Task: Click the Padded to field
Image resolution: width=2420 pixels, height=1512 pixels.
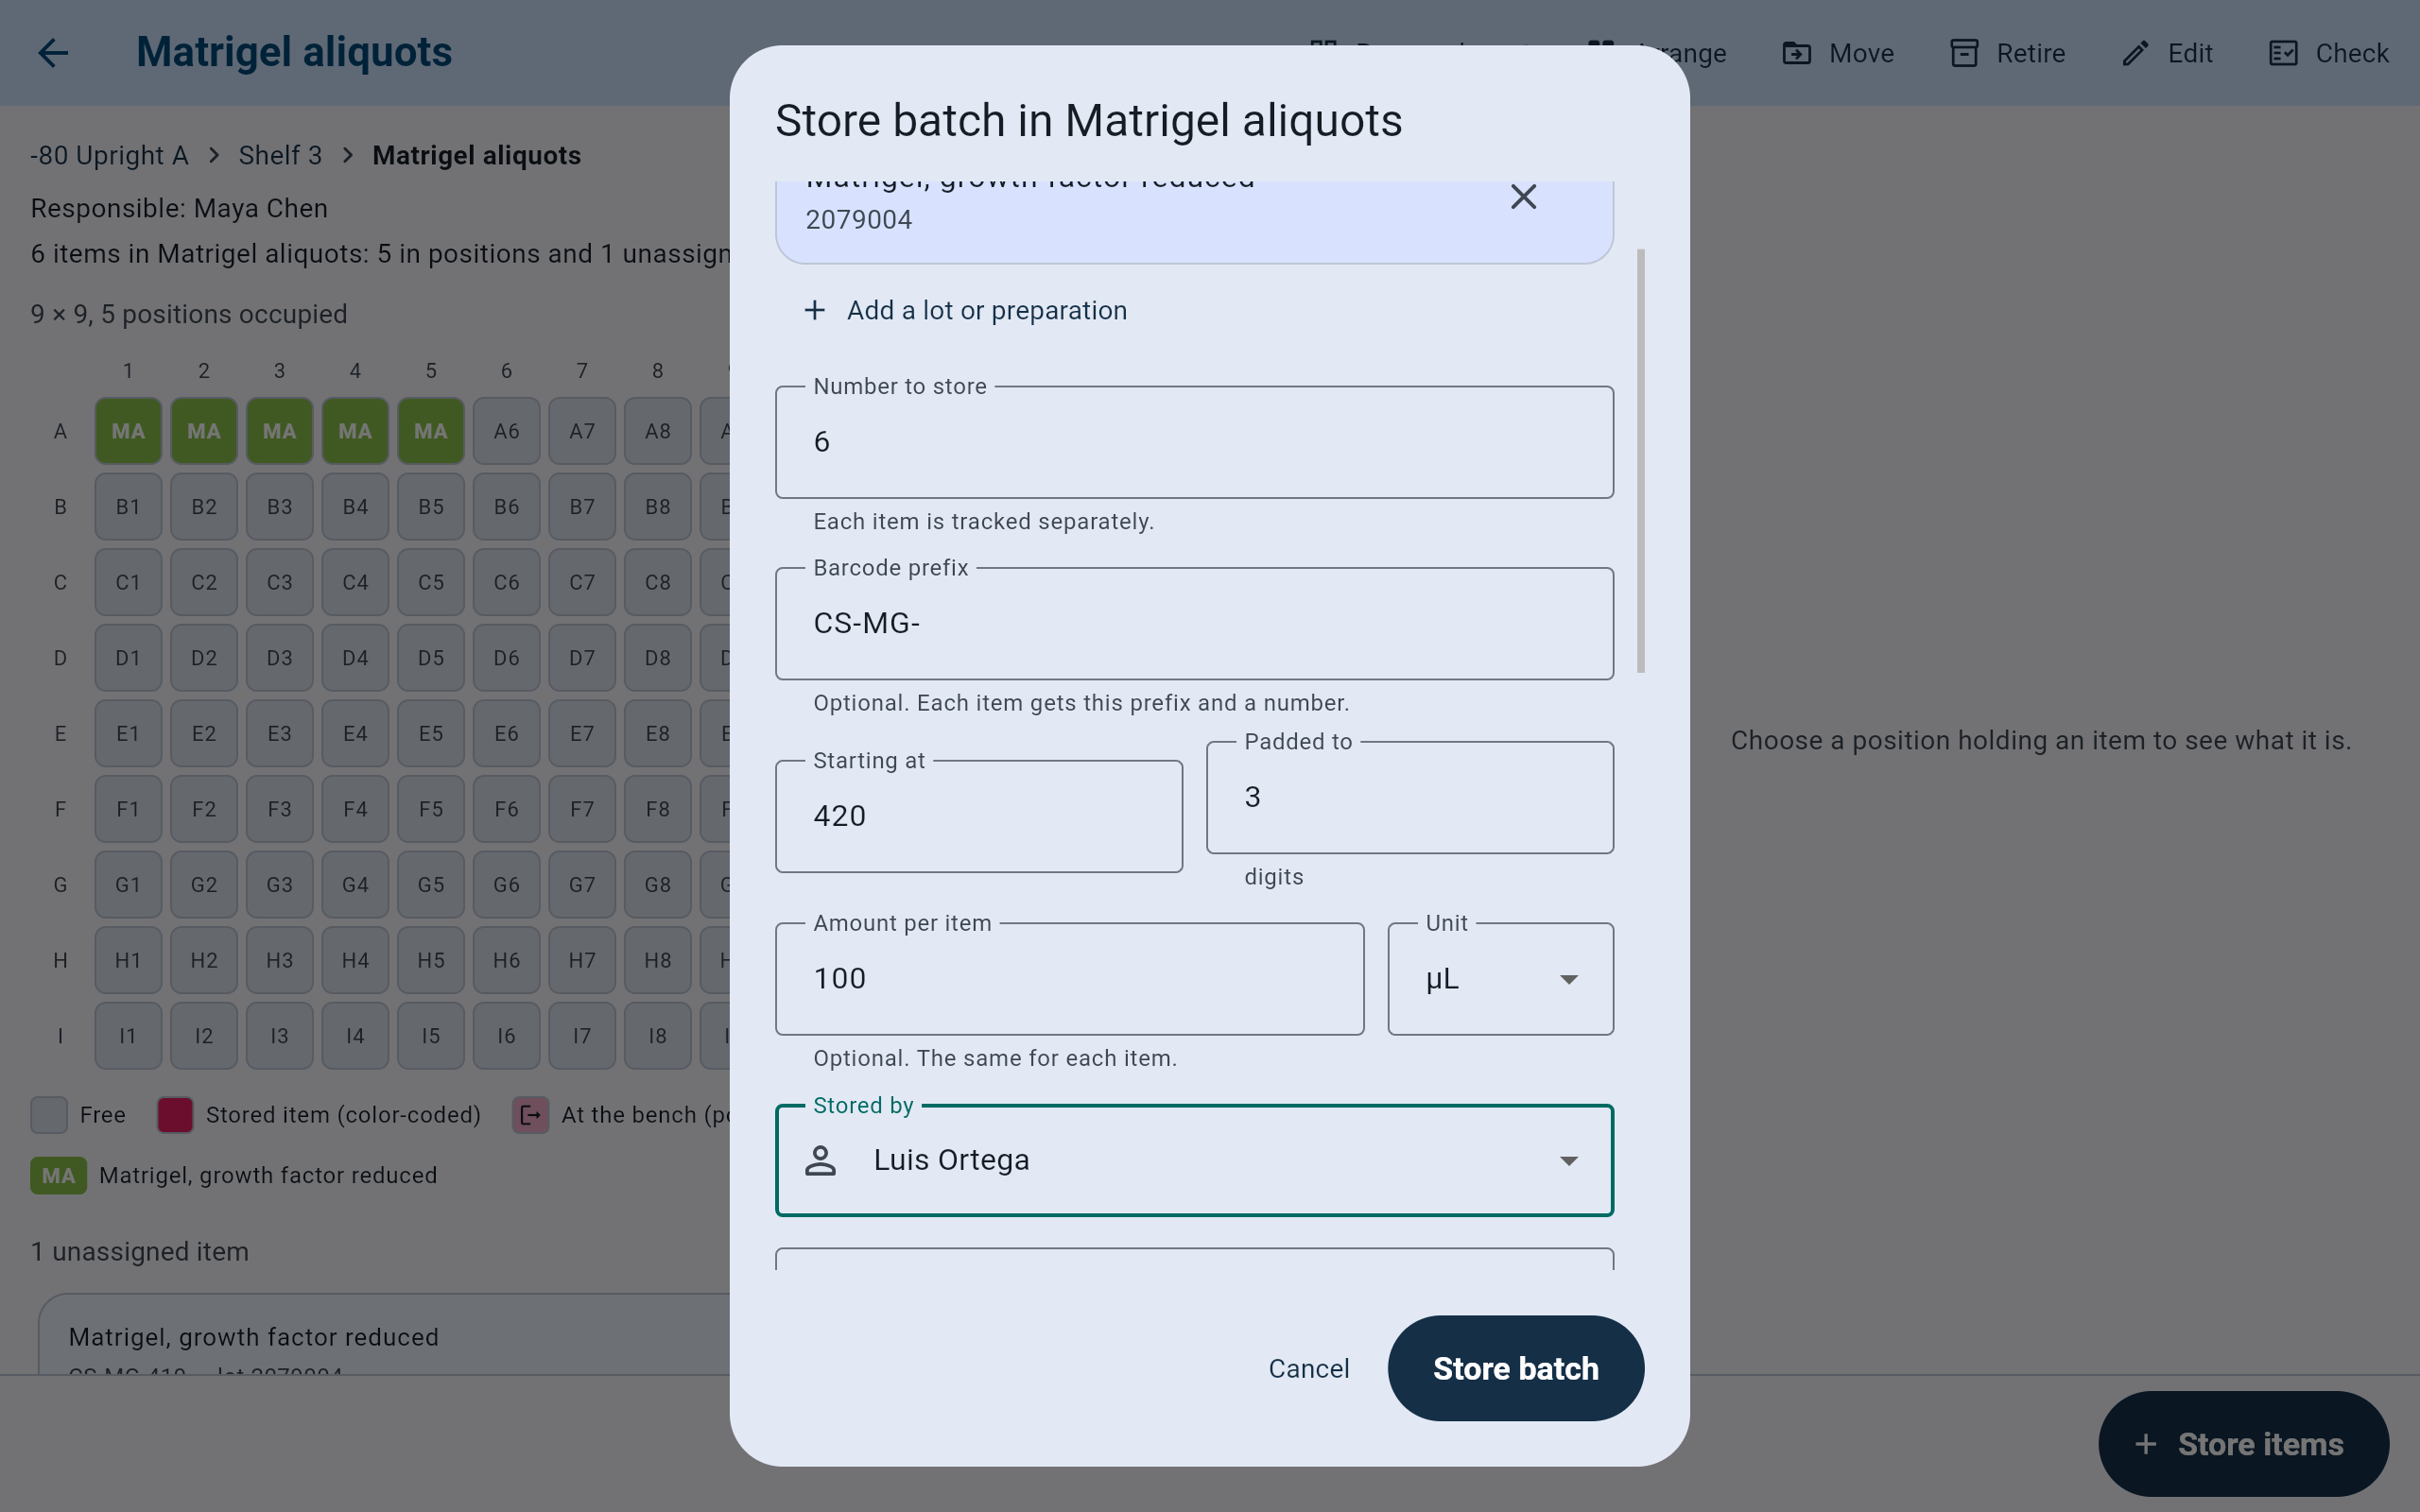Action: pyautogui.click(x=1409, y=797)
